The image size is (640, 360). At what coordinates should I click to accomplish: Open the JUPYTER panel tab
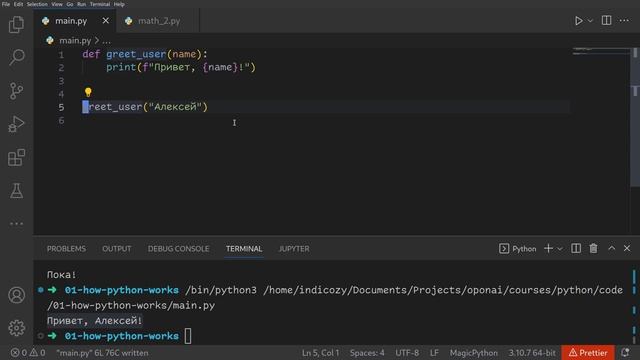[294, 249]
